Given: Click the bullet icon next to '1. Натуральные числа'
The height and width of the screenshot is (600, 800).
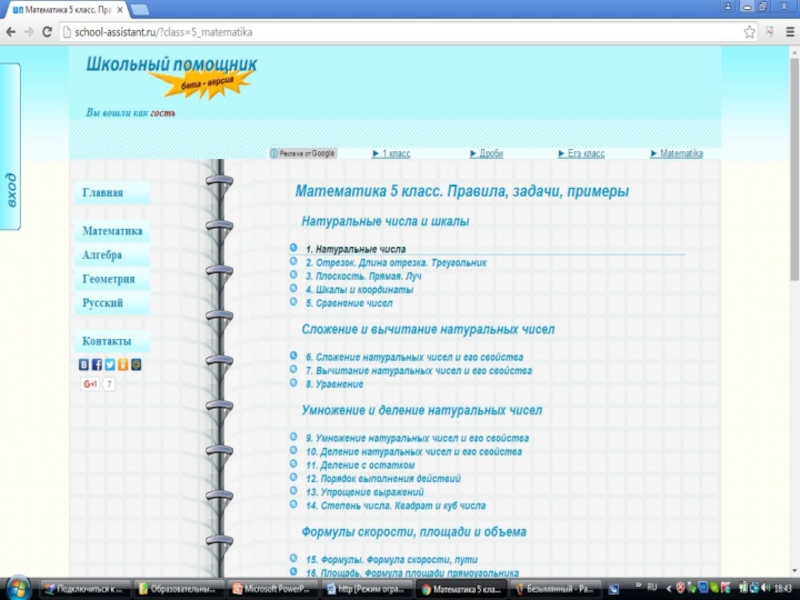Looking at the screenshot, I should (293, 247).
